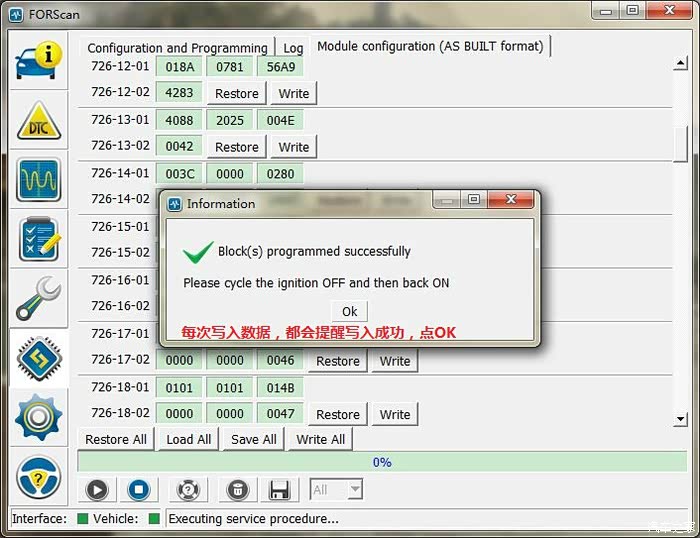Click Write in row 726-13-02

(294, 147)
